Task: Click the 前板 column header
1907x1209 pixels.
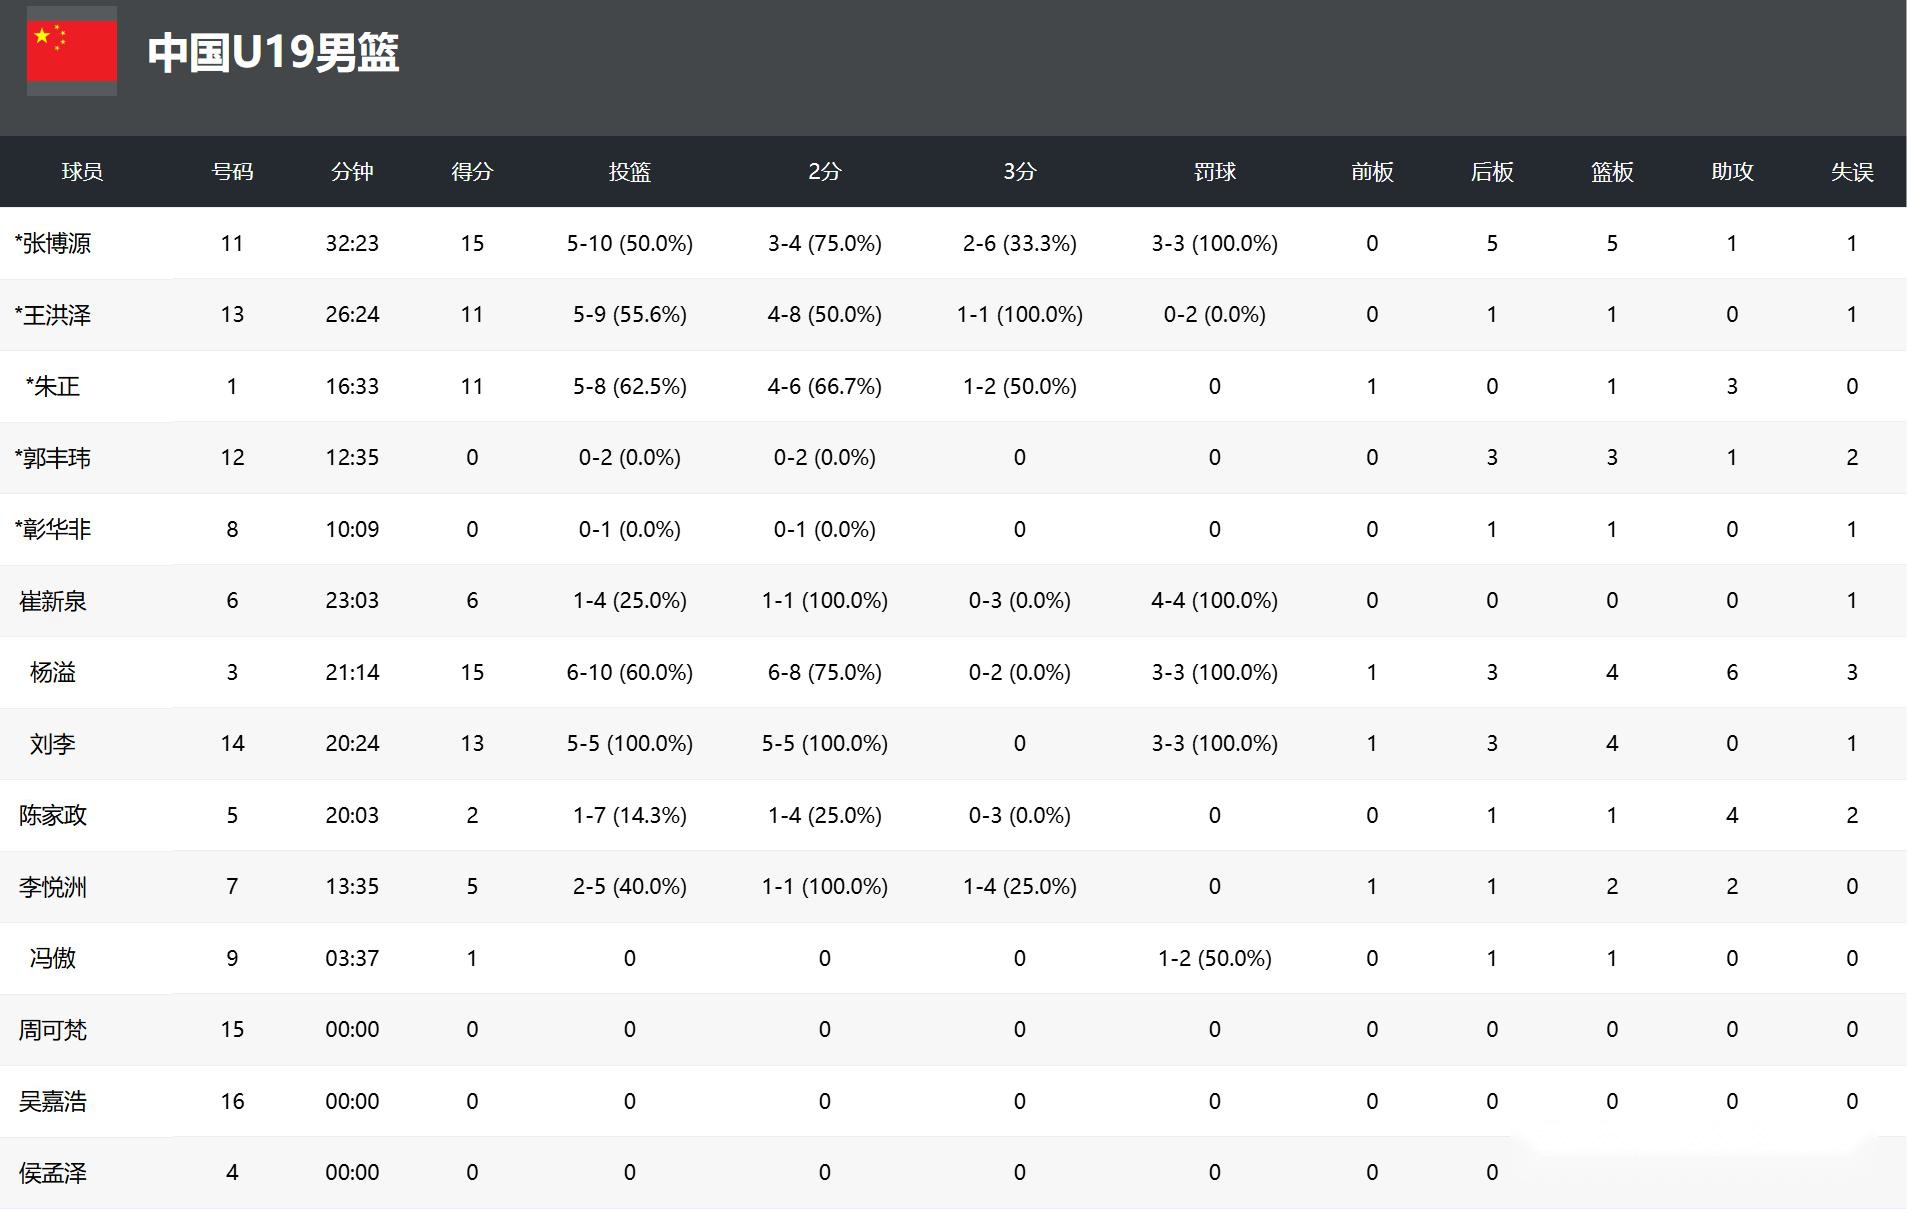Action: 1372,172
